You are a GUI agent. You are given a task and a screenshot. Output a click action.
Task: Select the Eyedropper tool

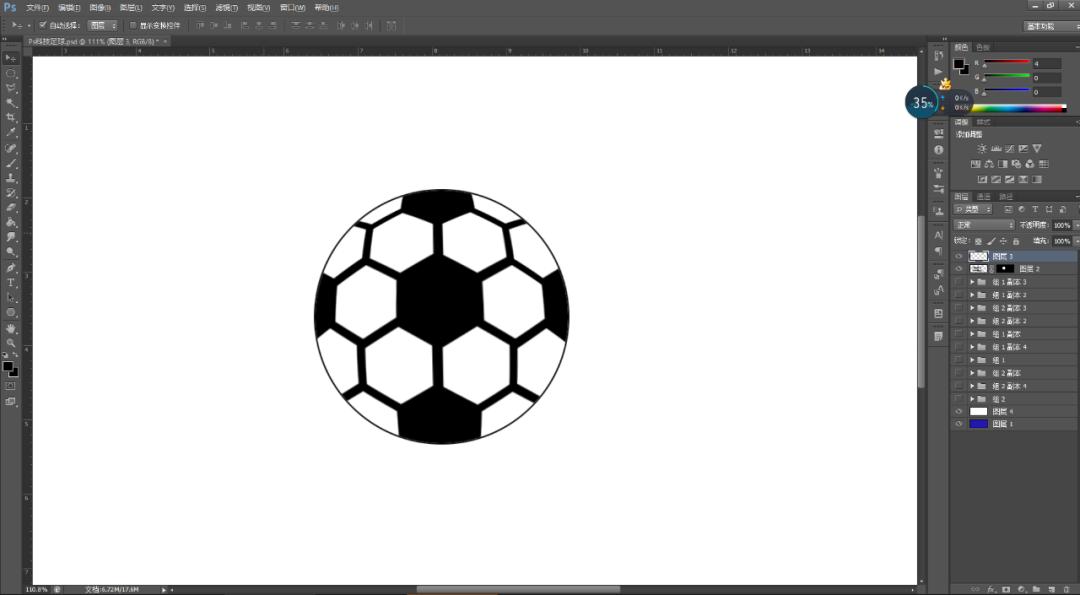click(10, 133)
